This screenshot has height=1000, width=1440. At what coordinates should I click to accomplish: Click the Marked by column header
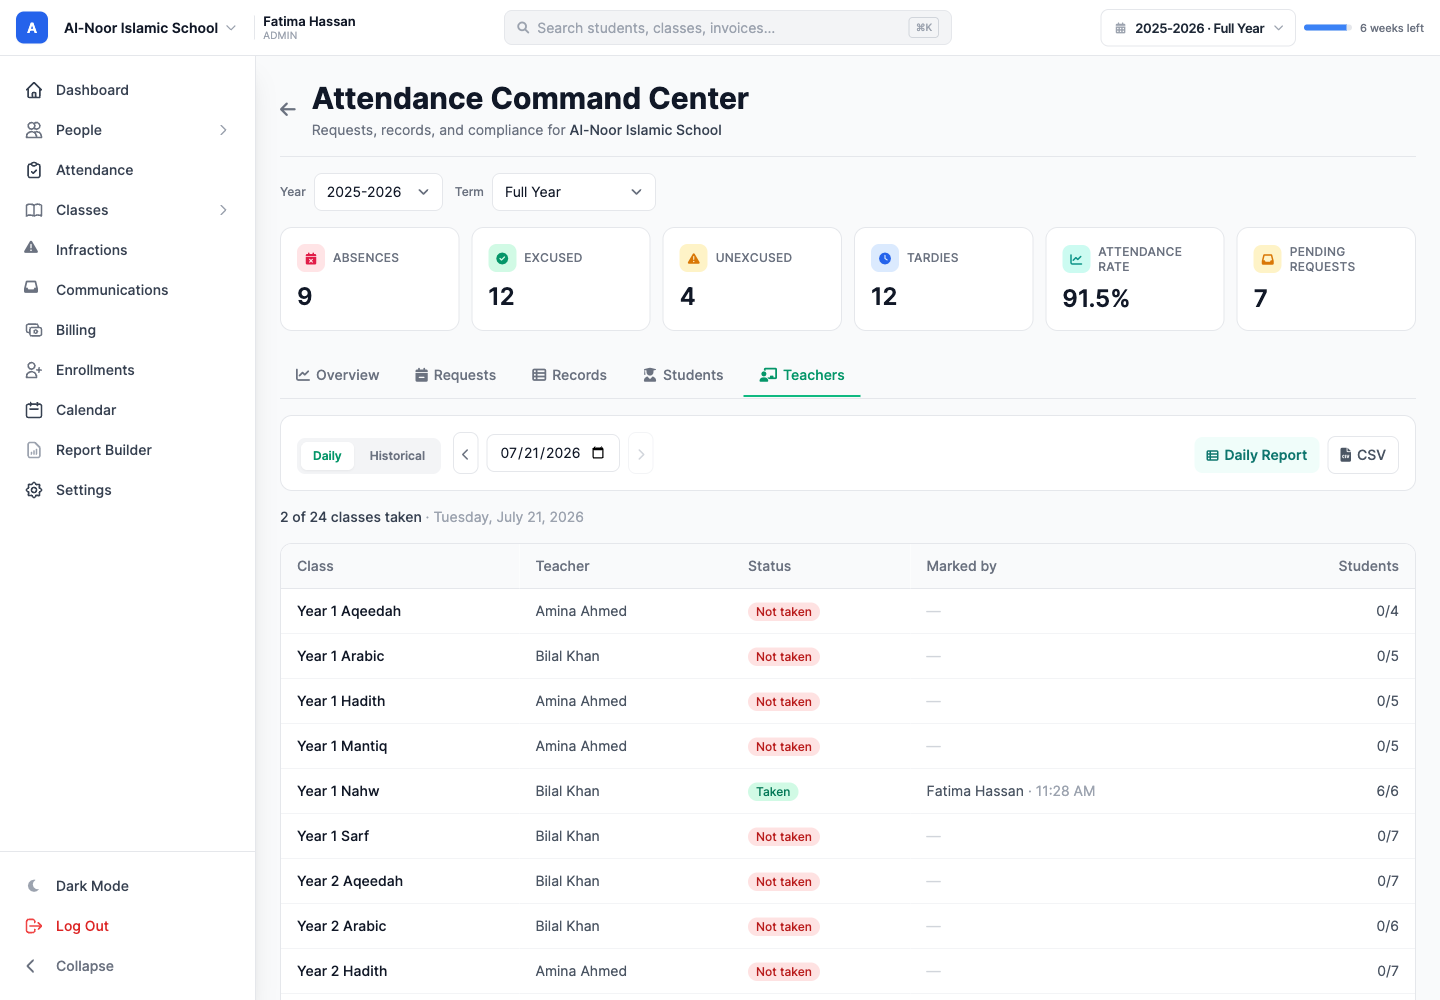click(961, 566)
